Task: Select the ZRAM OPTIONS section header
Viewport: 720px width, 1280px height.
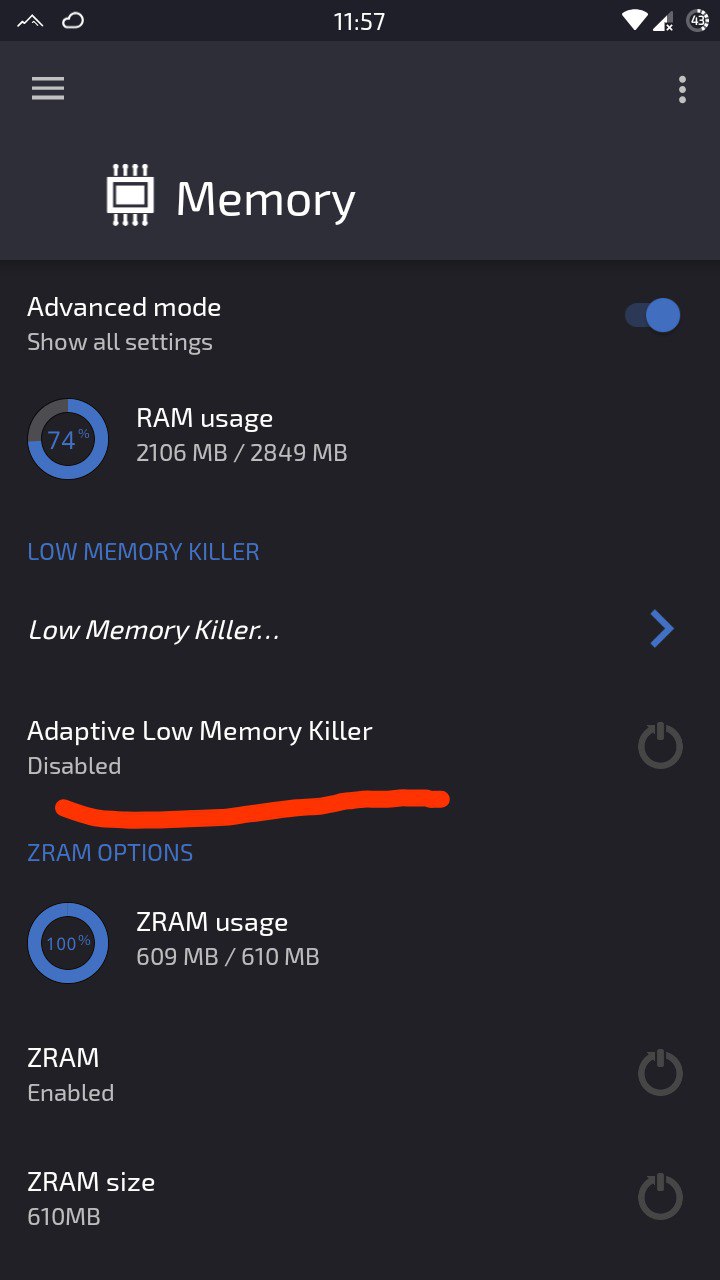Action: click(110, 853)
